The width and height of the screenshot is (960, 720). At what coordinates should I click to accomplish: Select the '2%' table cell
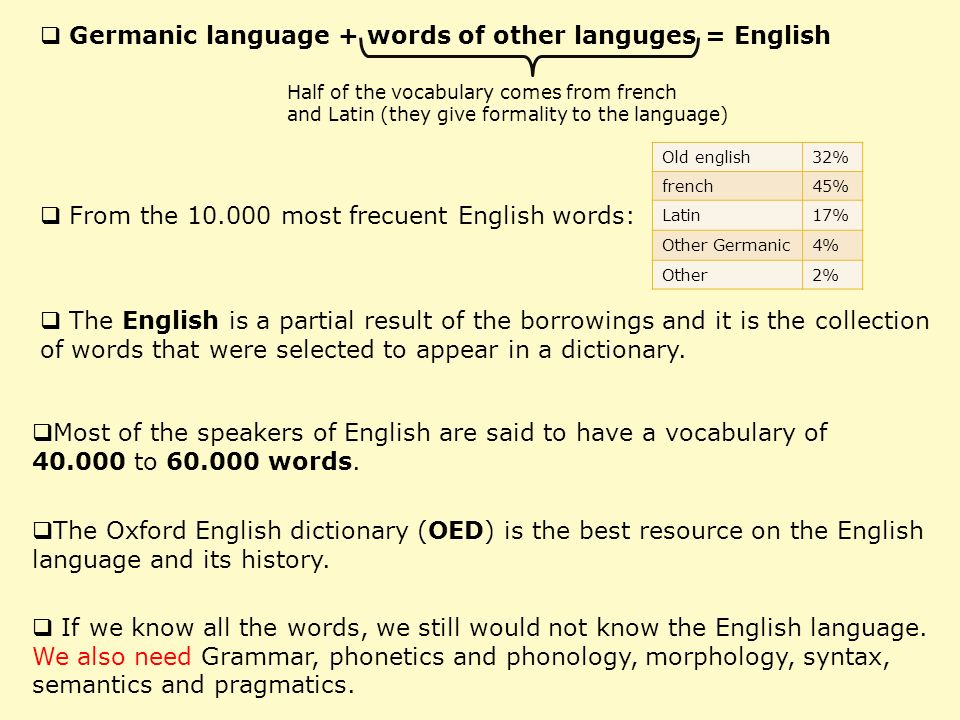(832, 275)
